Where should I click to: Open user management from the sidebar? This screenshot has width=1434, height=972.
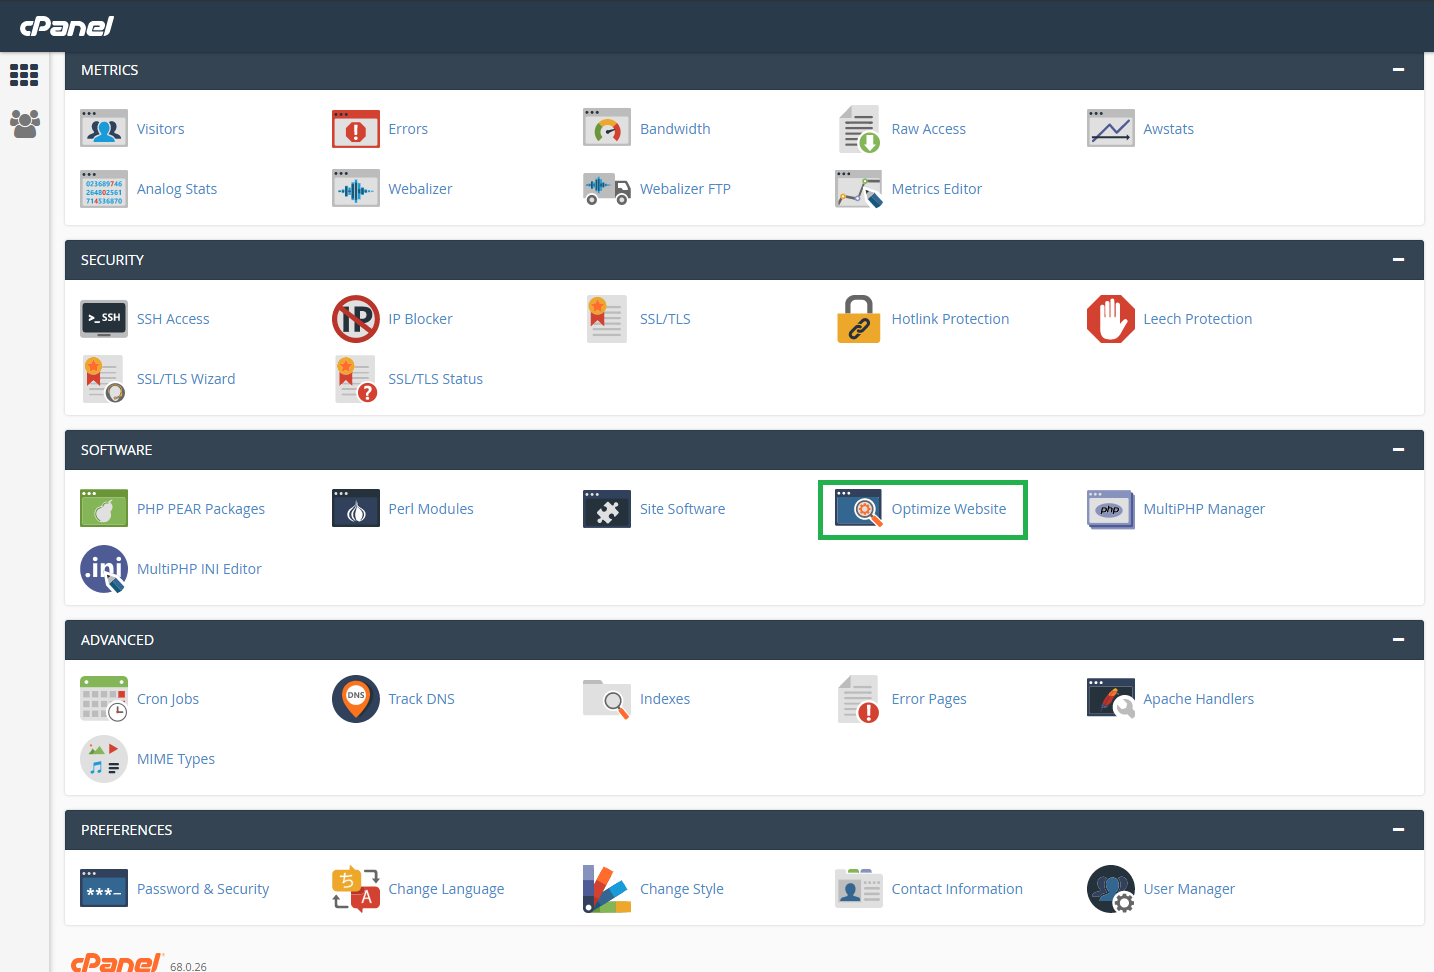pyautogui.click(x=24, y=124)
